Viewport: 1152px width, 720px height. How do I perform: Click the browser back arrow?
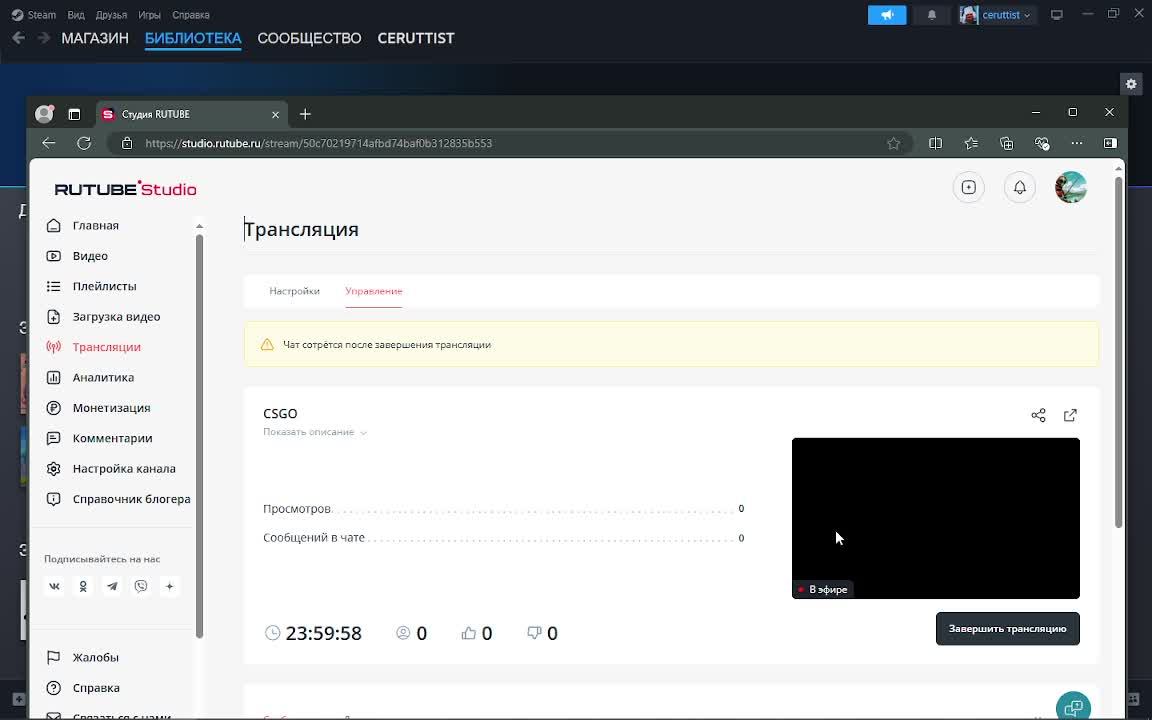48,143
